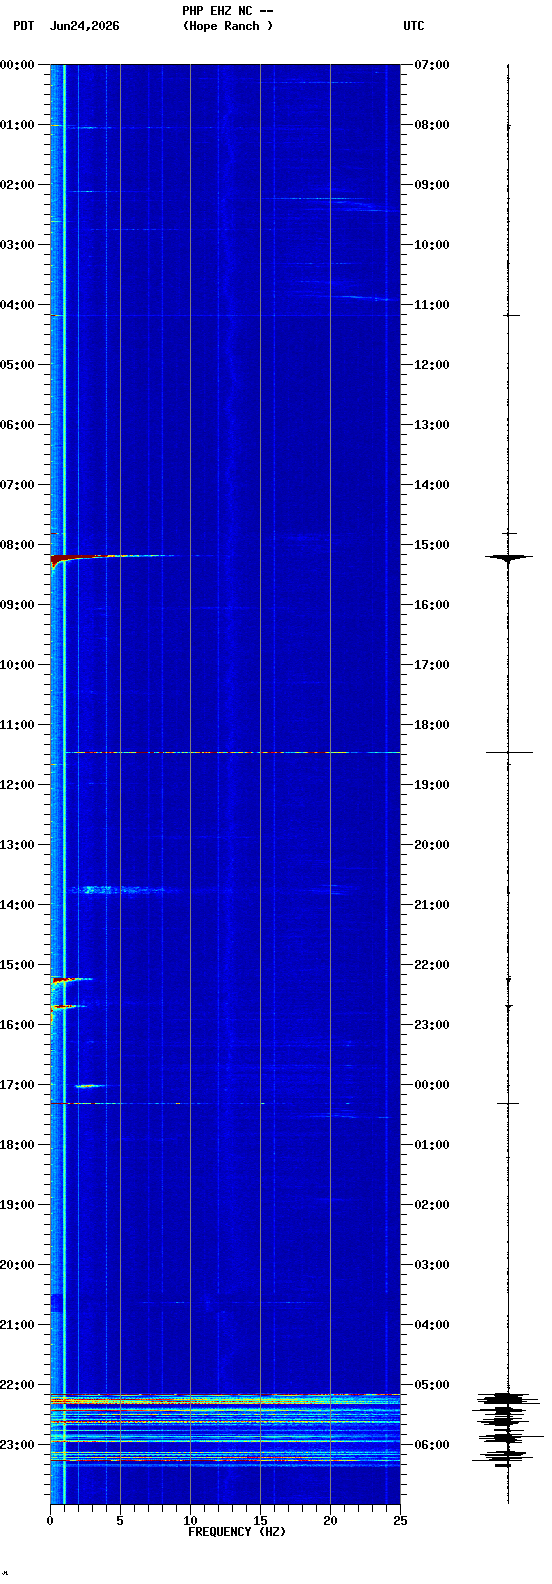Select the UTC axis label "13:00"
This screenshot has height=1584, width=552.
pos(432,425)
